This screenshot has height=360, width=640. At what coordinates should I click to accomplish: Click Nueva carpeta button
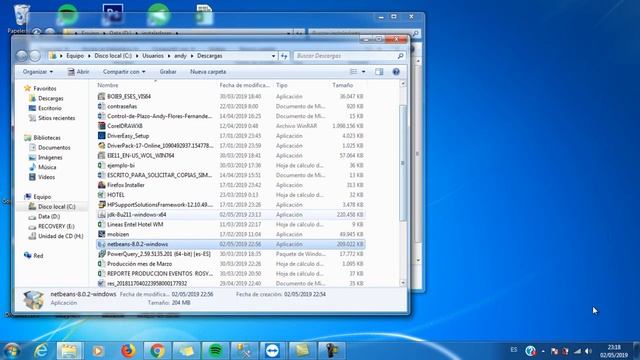[208, 72]
